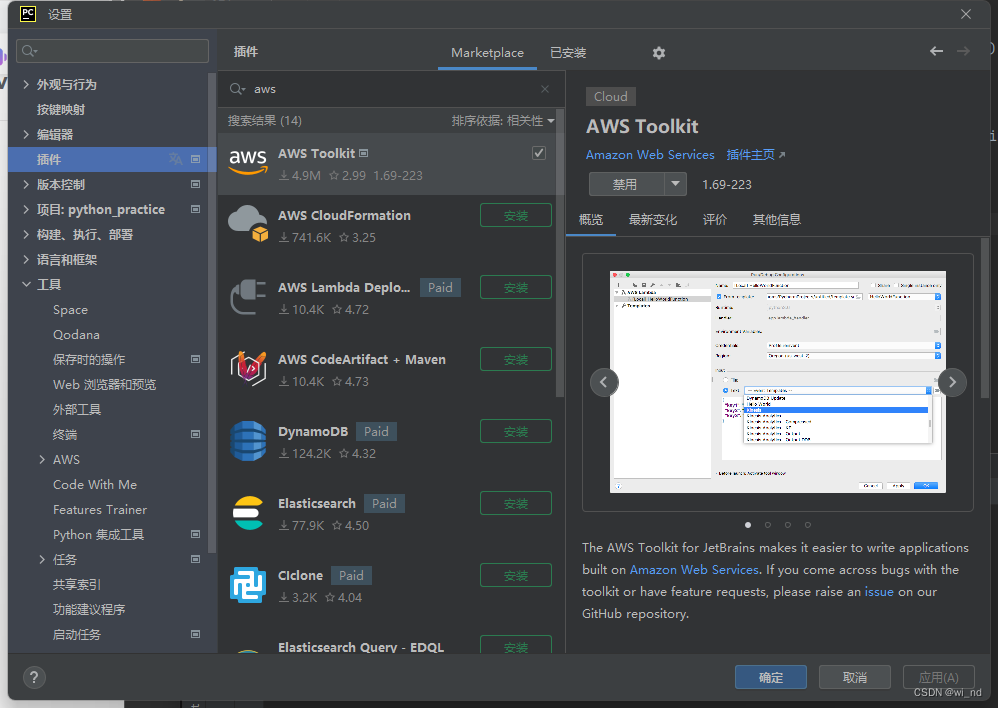
Task: Switch to the Marketplace tab
Action: click(488, 53)
